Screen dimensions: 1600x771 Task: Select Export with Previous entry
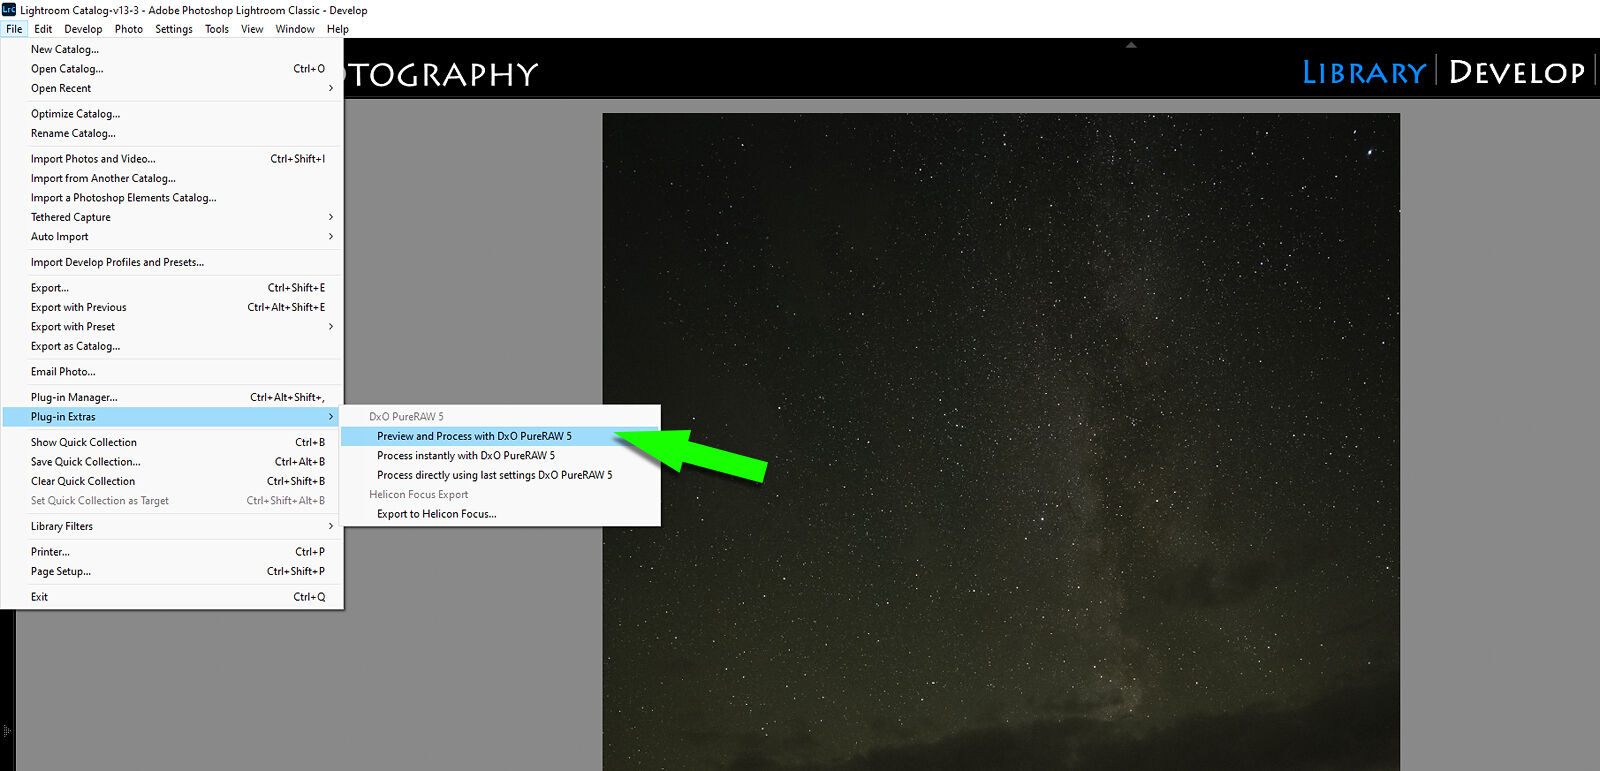172,307
